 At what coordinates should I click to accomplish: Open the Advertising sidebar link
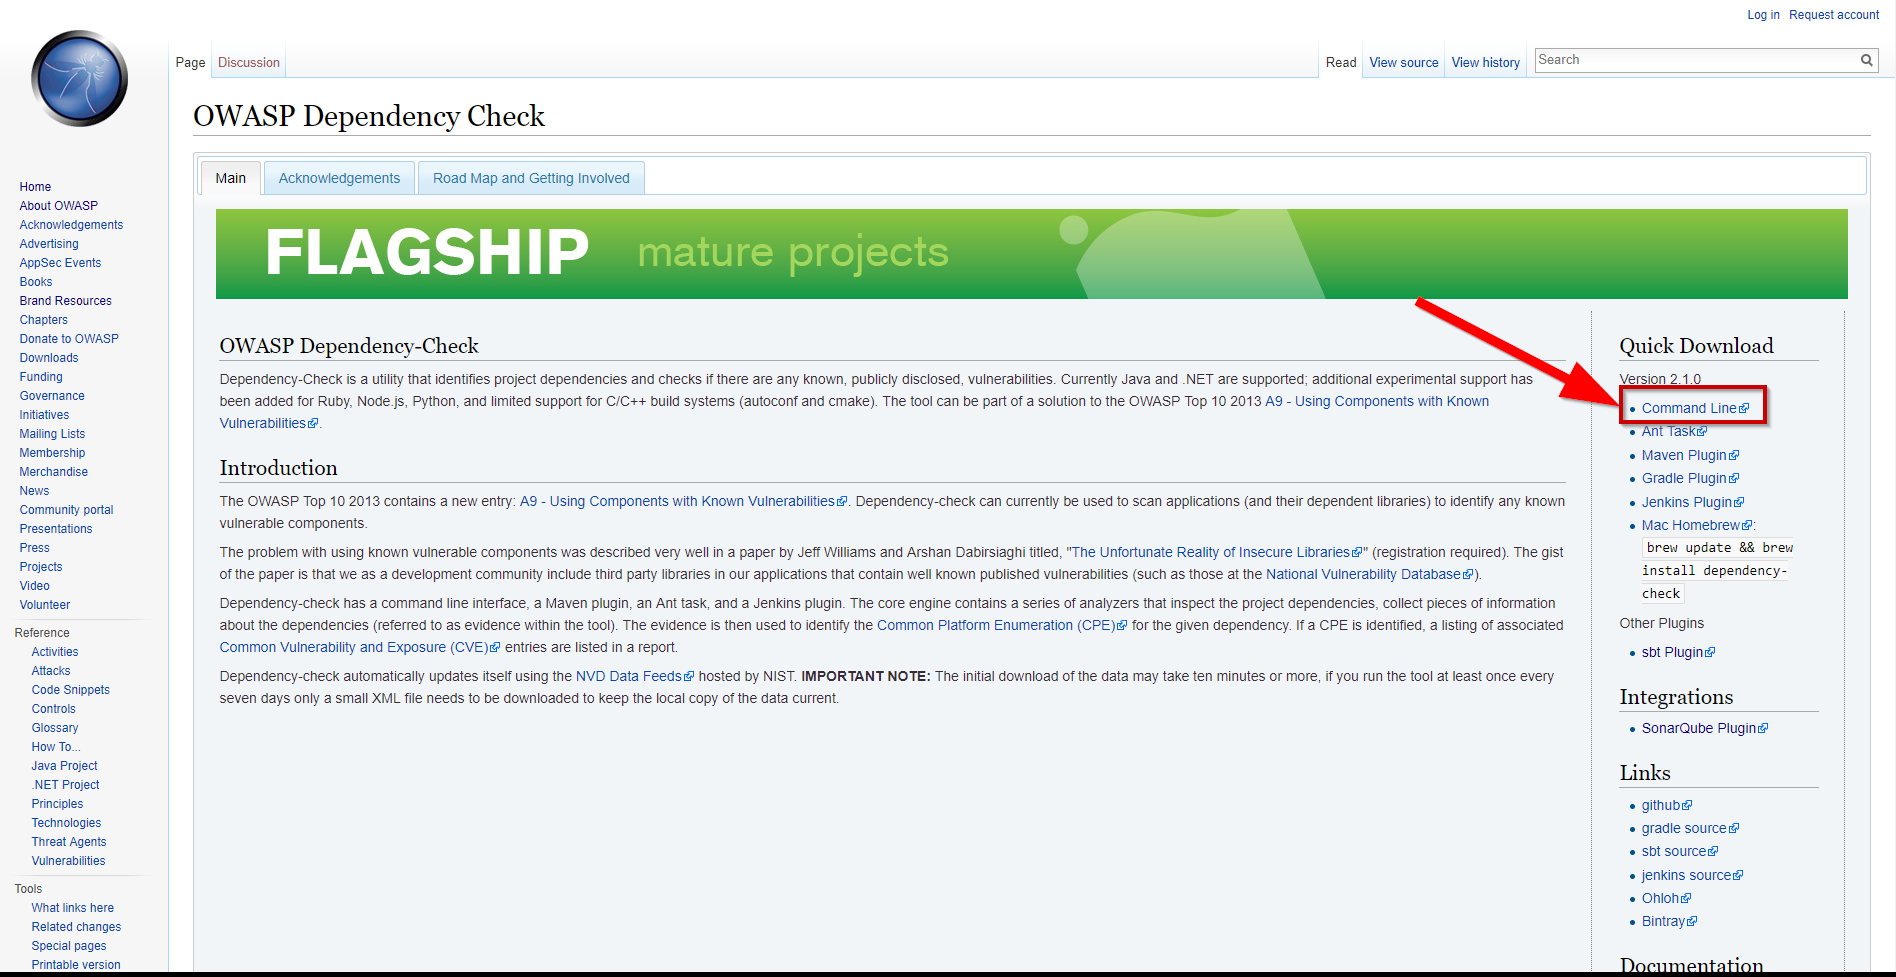[x=49, y=244]
